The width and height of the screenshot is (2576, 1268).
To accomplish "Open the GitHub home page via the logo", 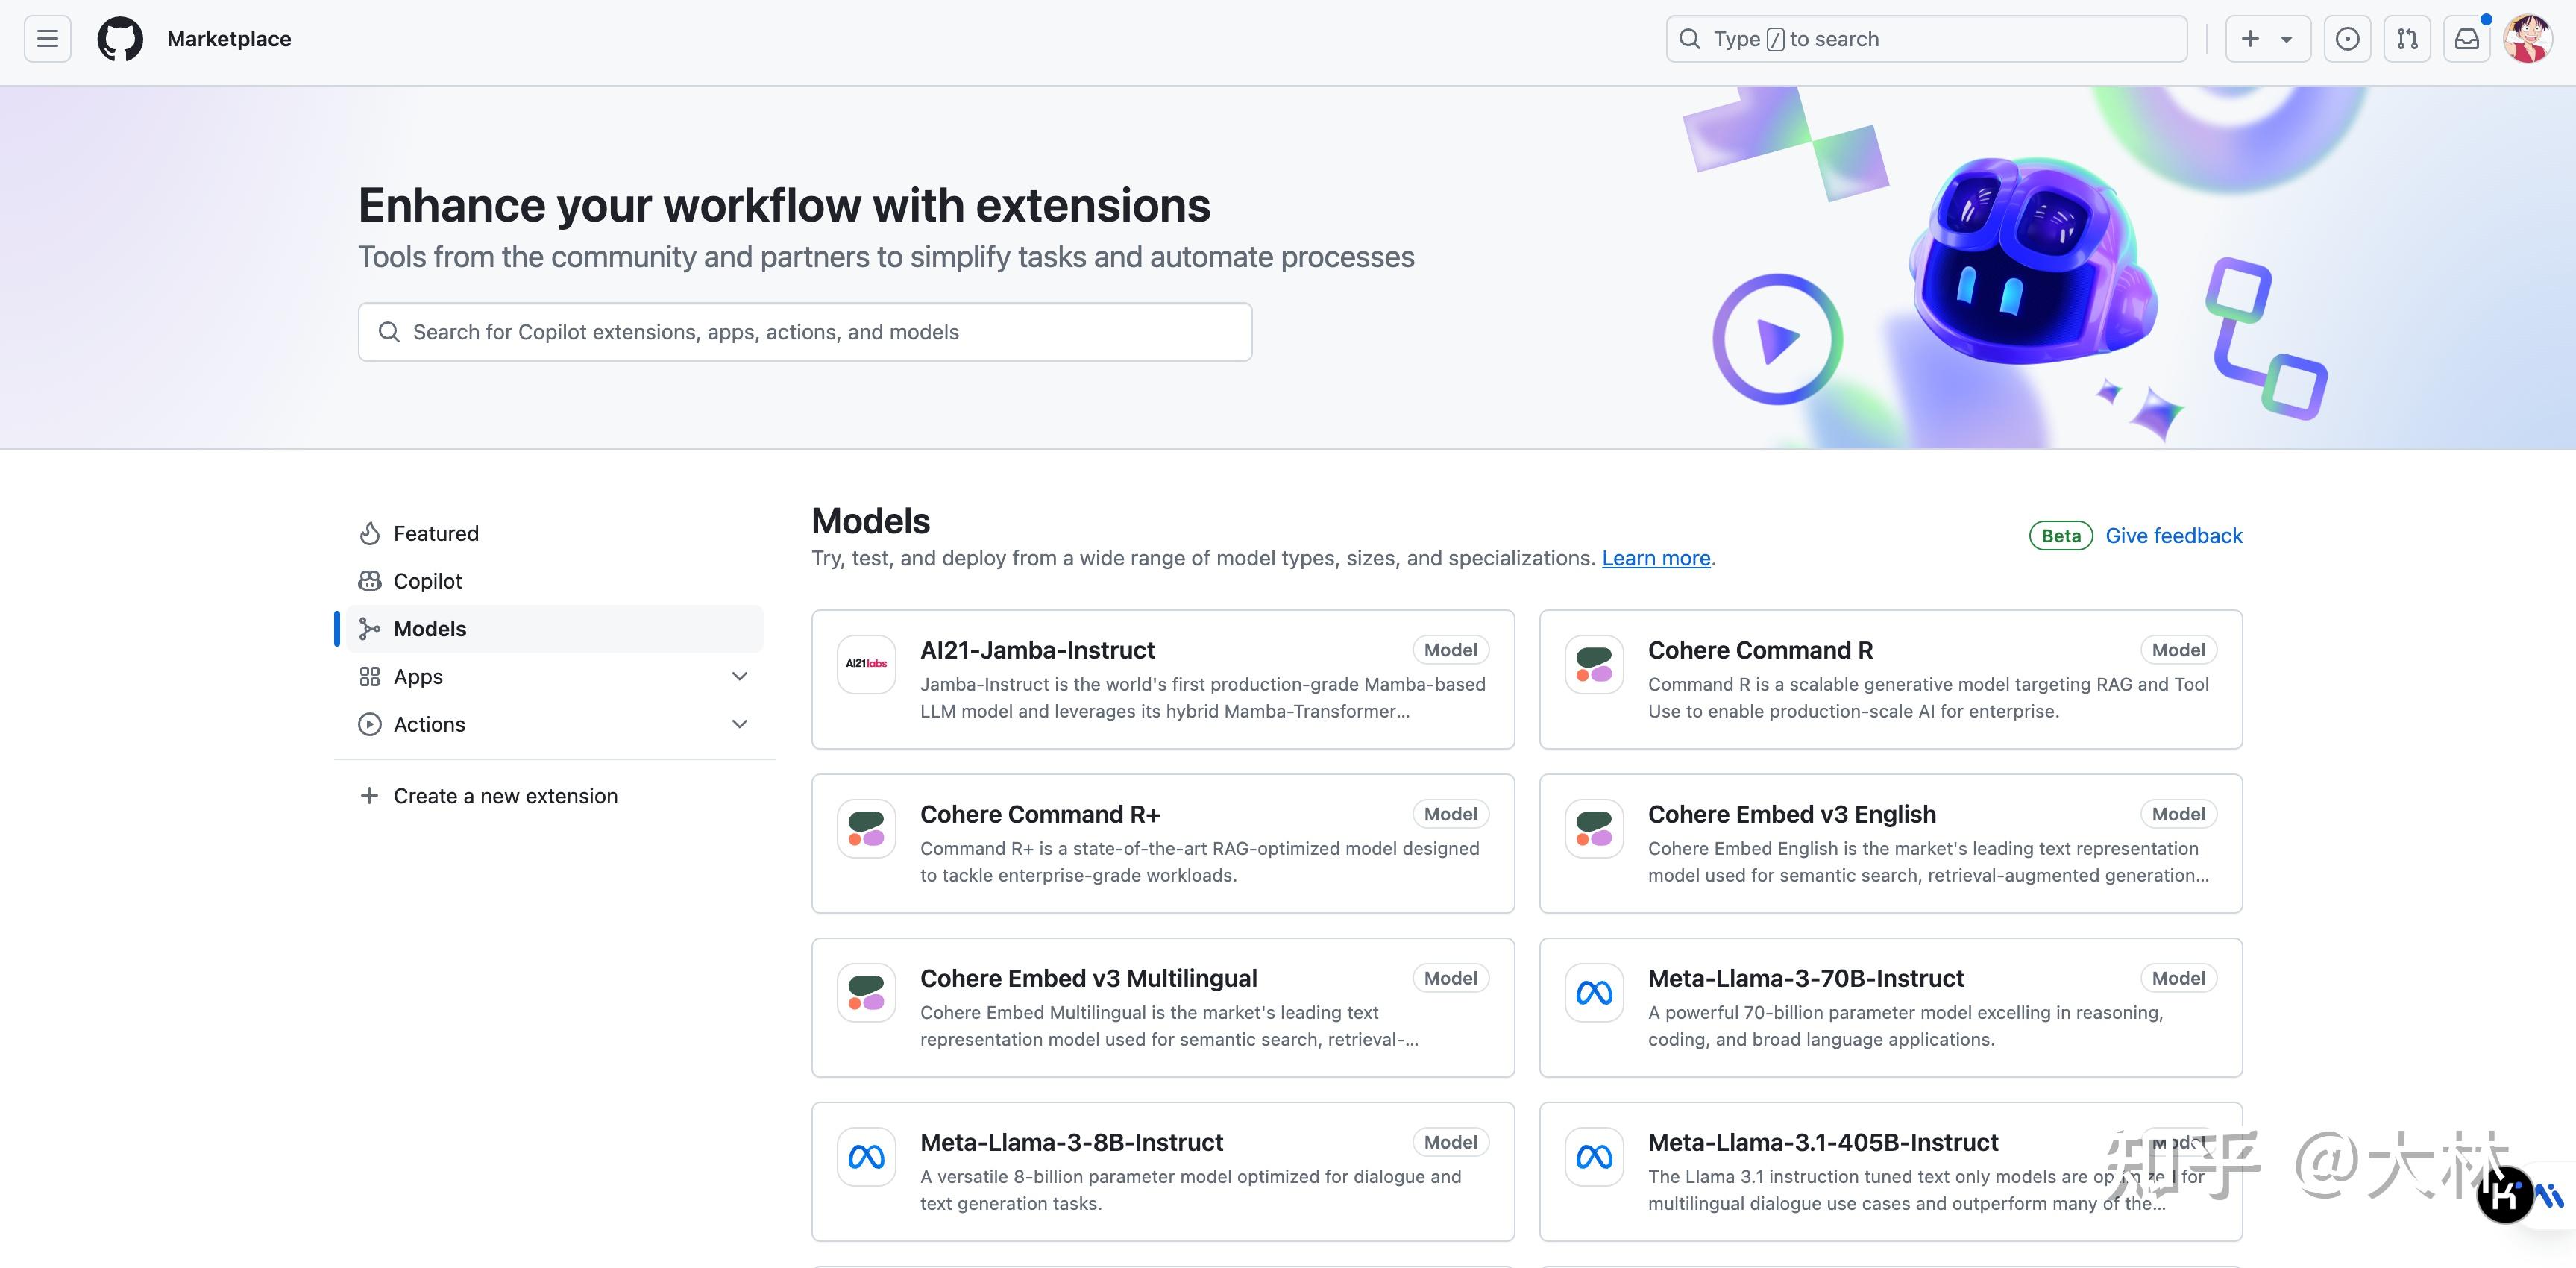I will [119, 38].
